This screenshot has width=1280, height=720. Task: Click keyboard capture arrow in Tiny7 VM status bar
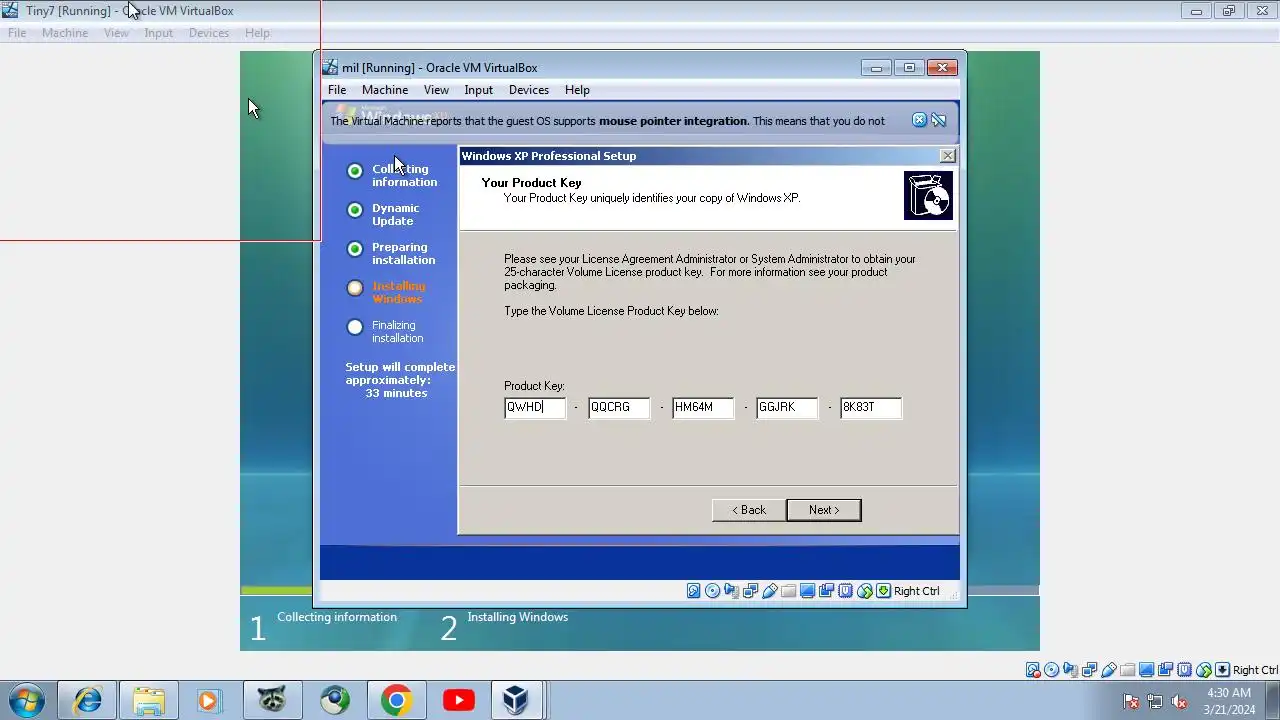click(x=1222, y=670)
